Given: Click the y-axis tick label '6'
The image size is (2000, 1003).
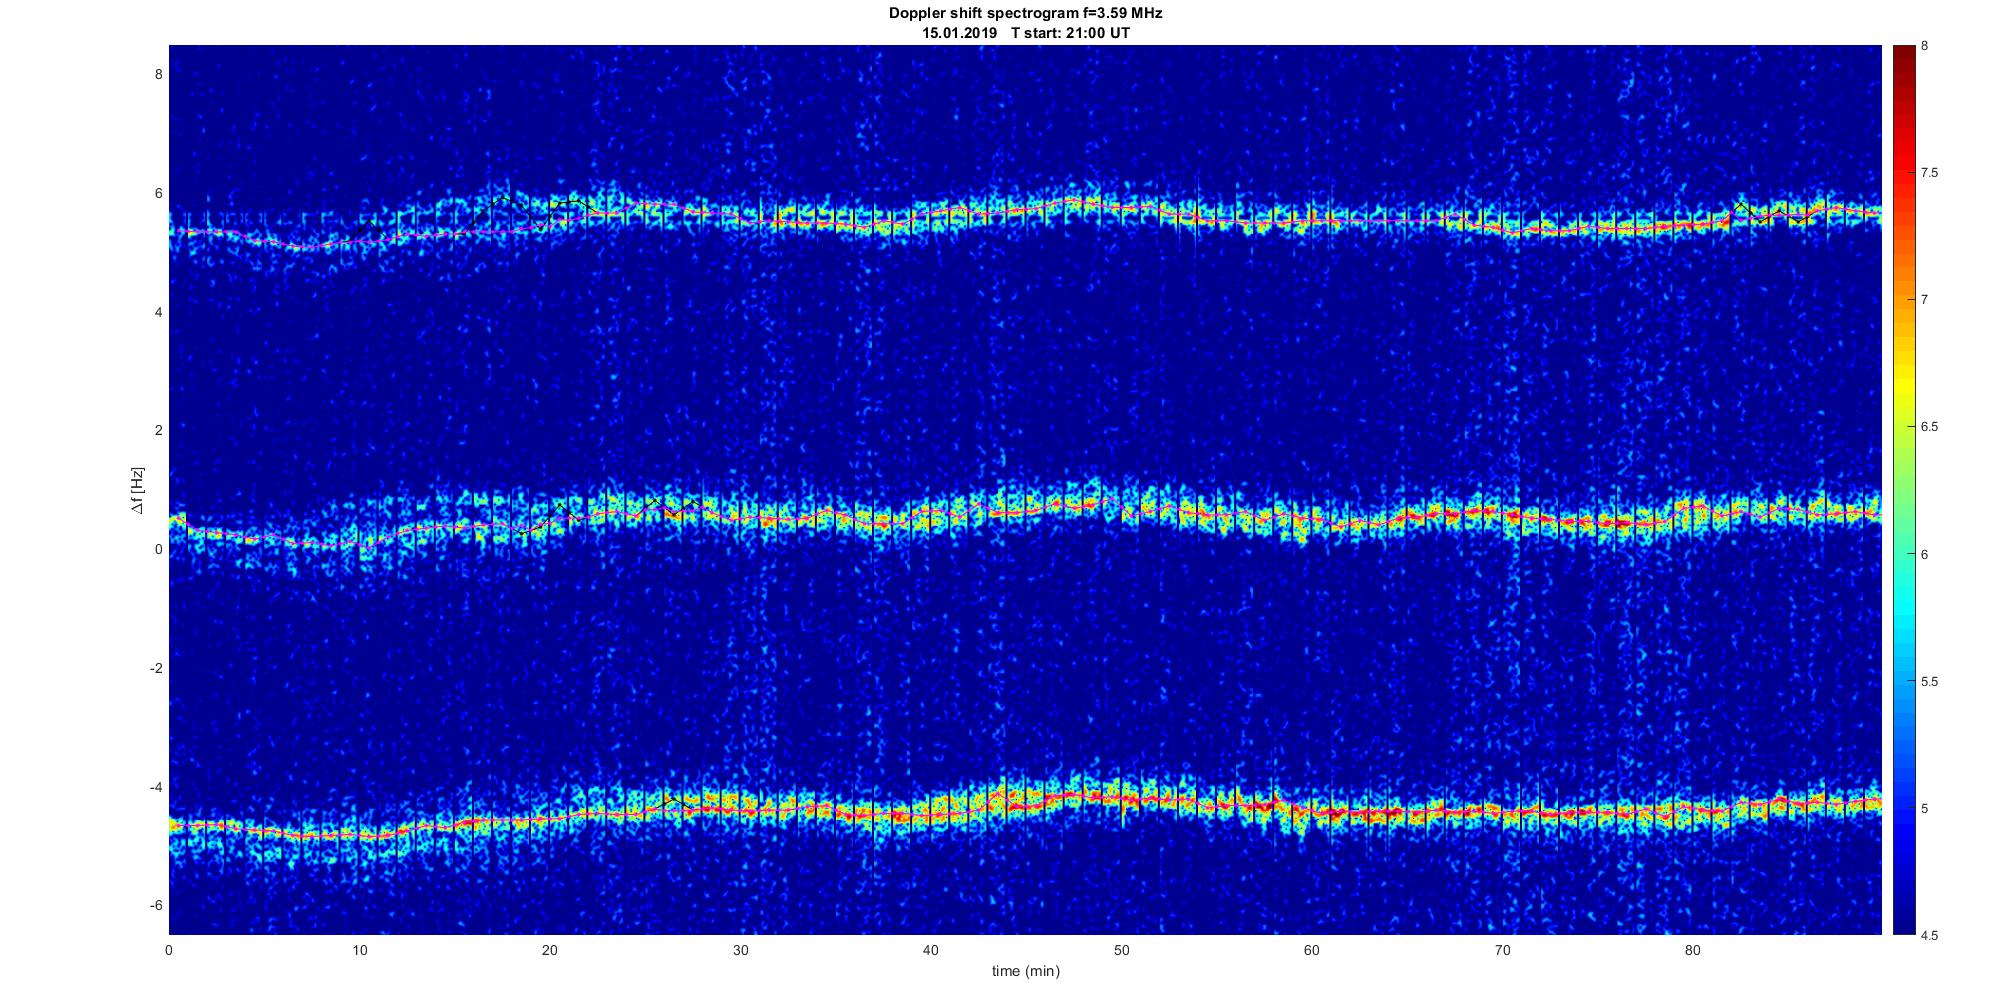Looking at the screenshot, I should point(158,193).
